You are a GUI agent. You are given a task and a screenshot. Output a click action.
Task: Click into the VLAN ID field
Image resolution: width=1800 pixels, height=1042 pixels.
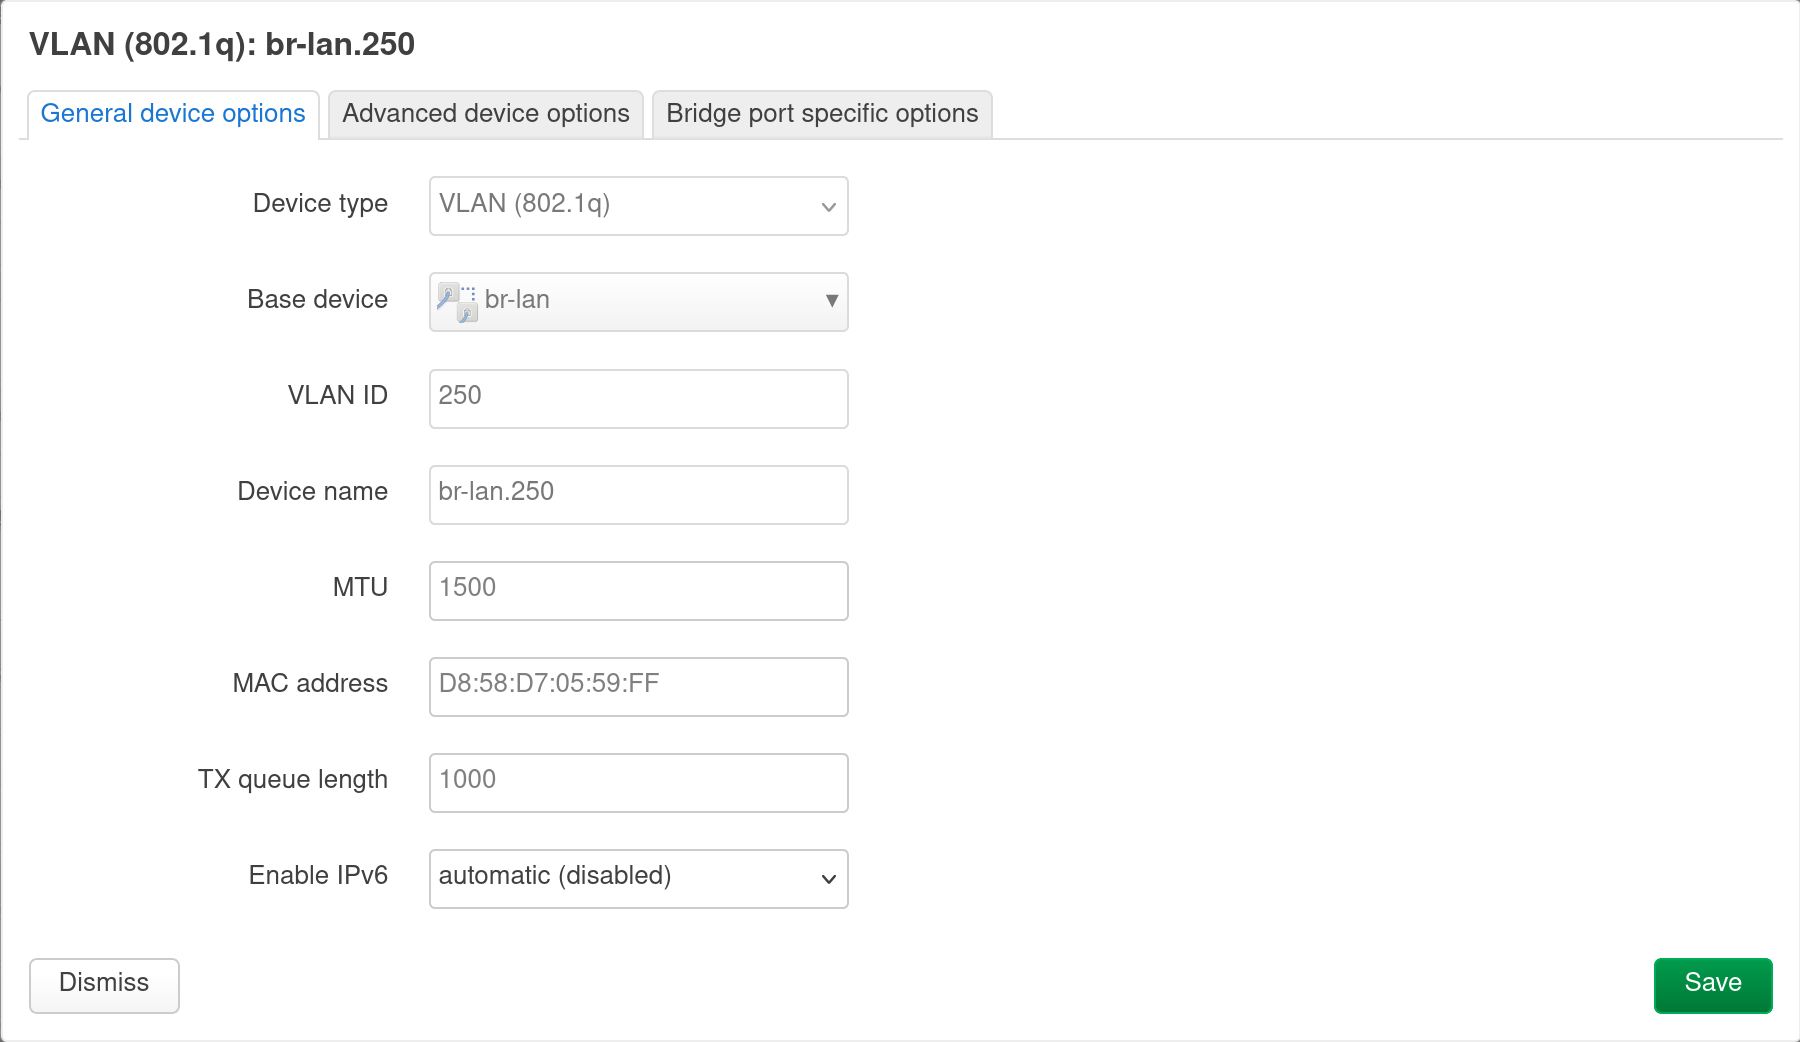[637, 398]
